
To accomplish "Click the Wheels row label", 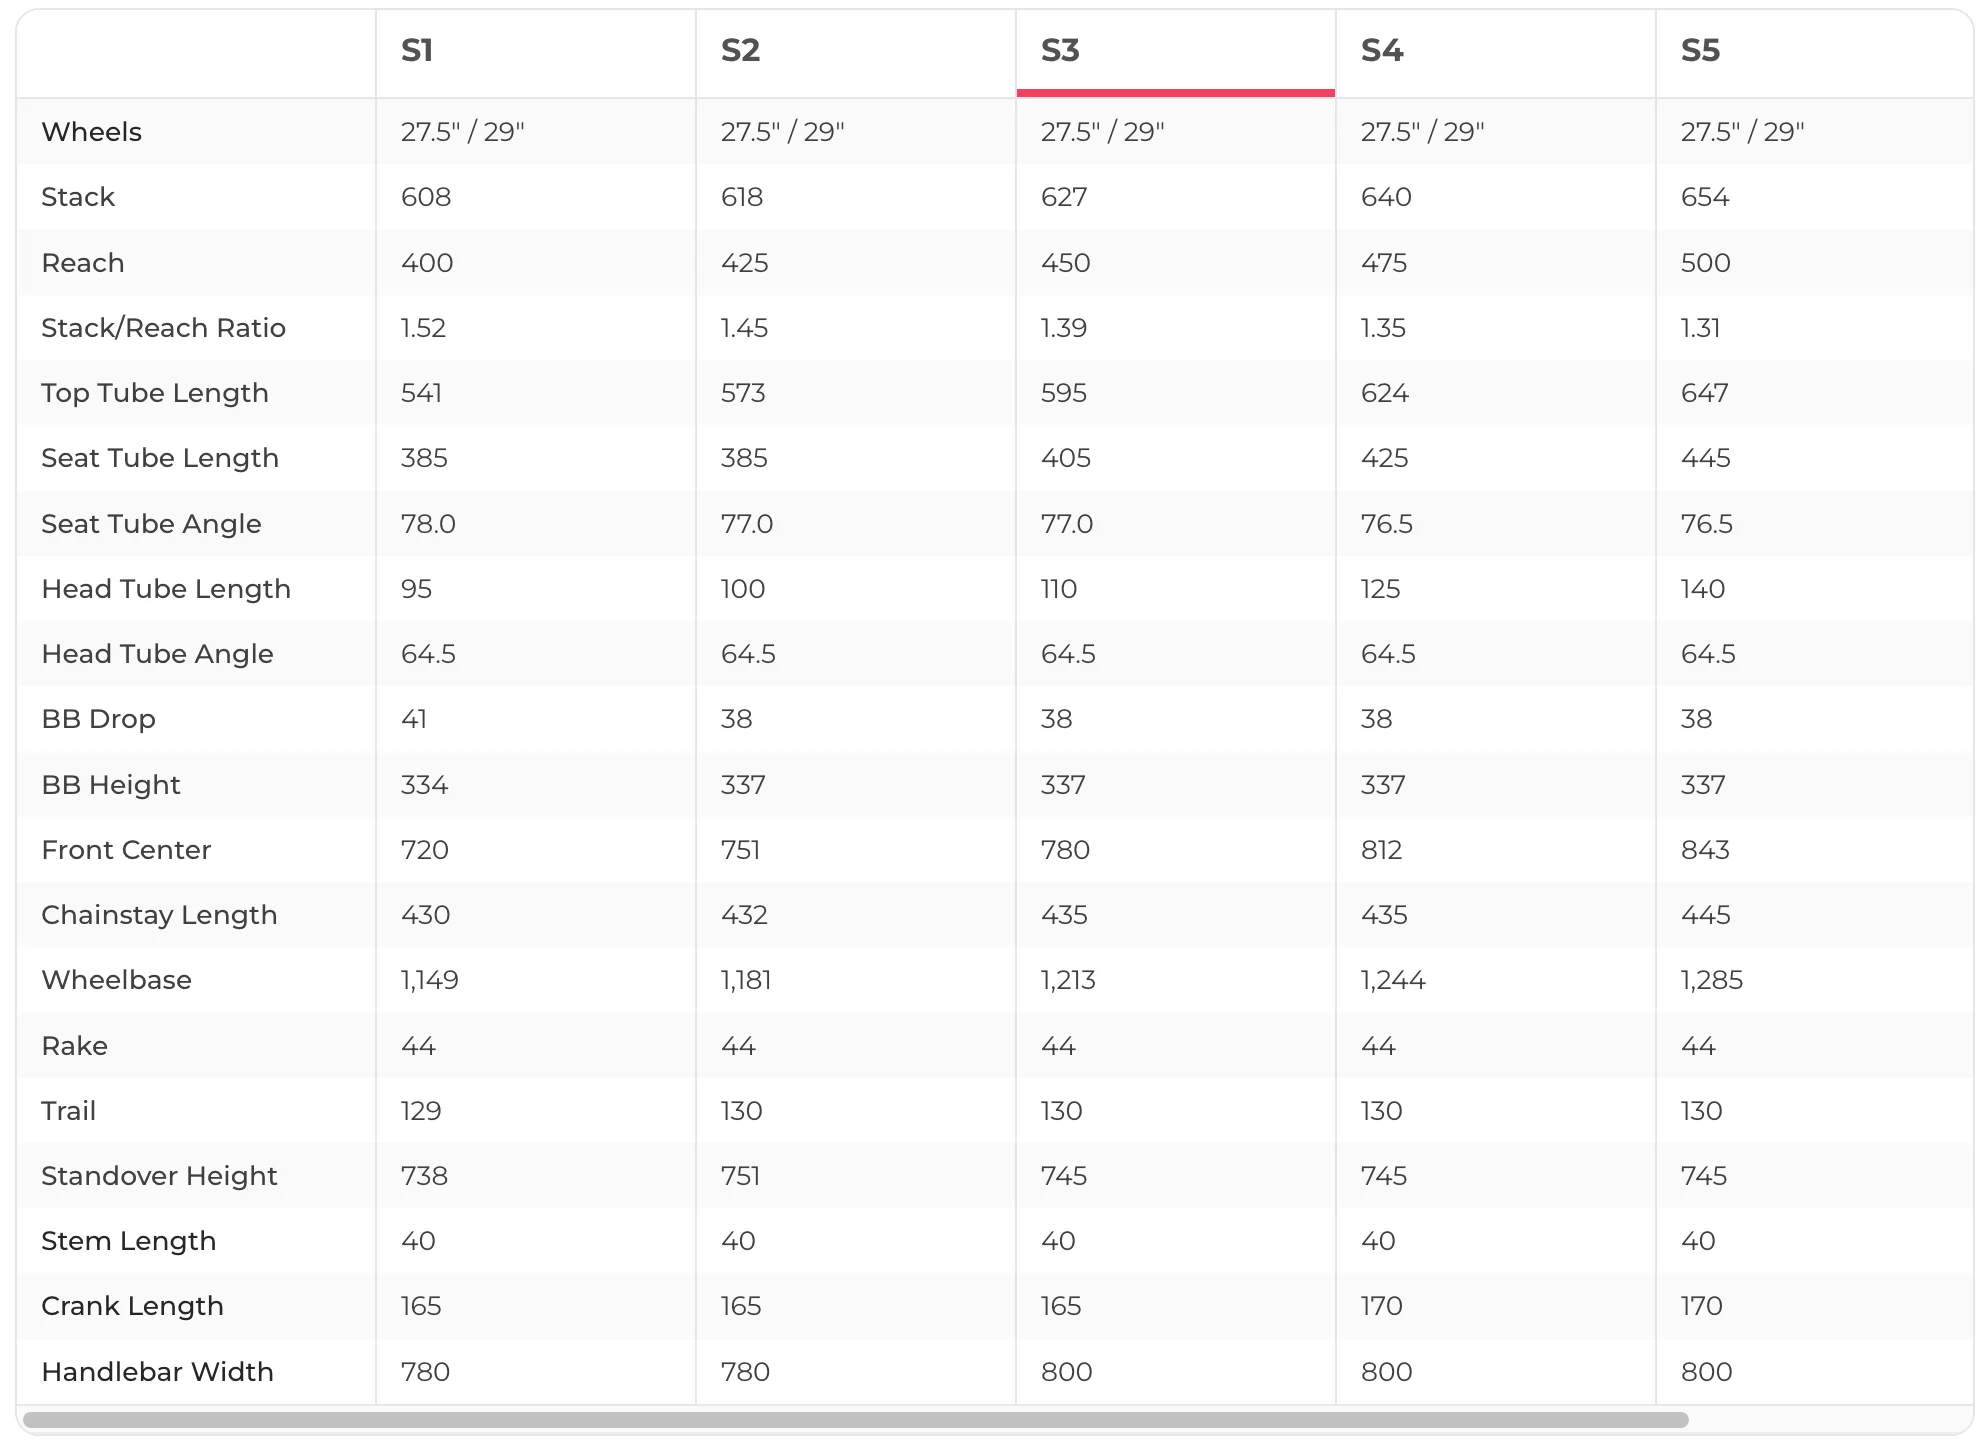I will coord(92,132).
